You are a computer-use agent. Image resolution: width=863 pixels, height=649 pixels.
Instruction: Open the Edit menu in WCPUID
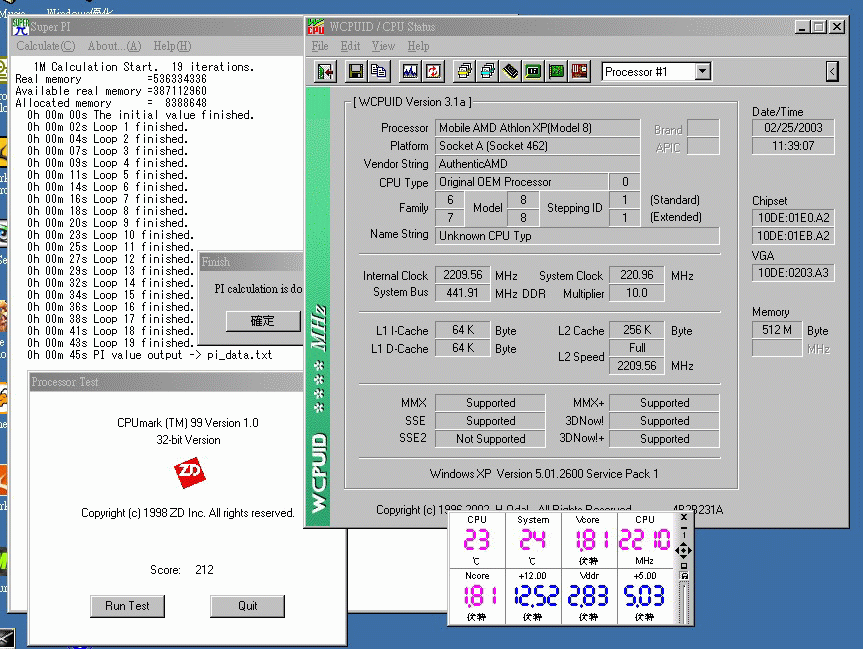350,46
